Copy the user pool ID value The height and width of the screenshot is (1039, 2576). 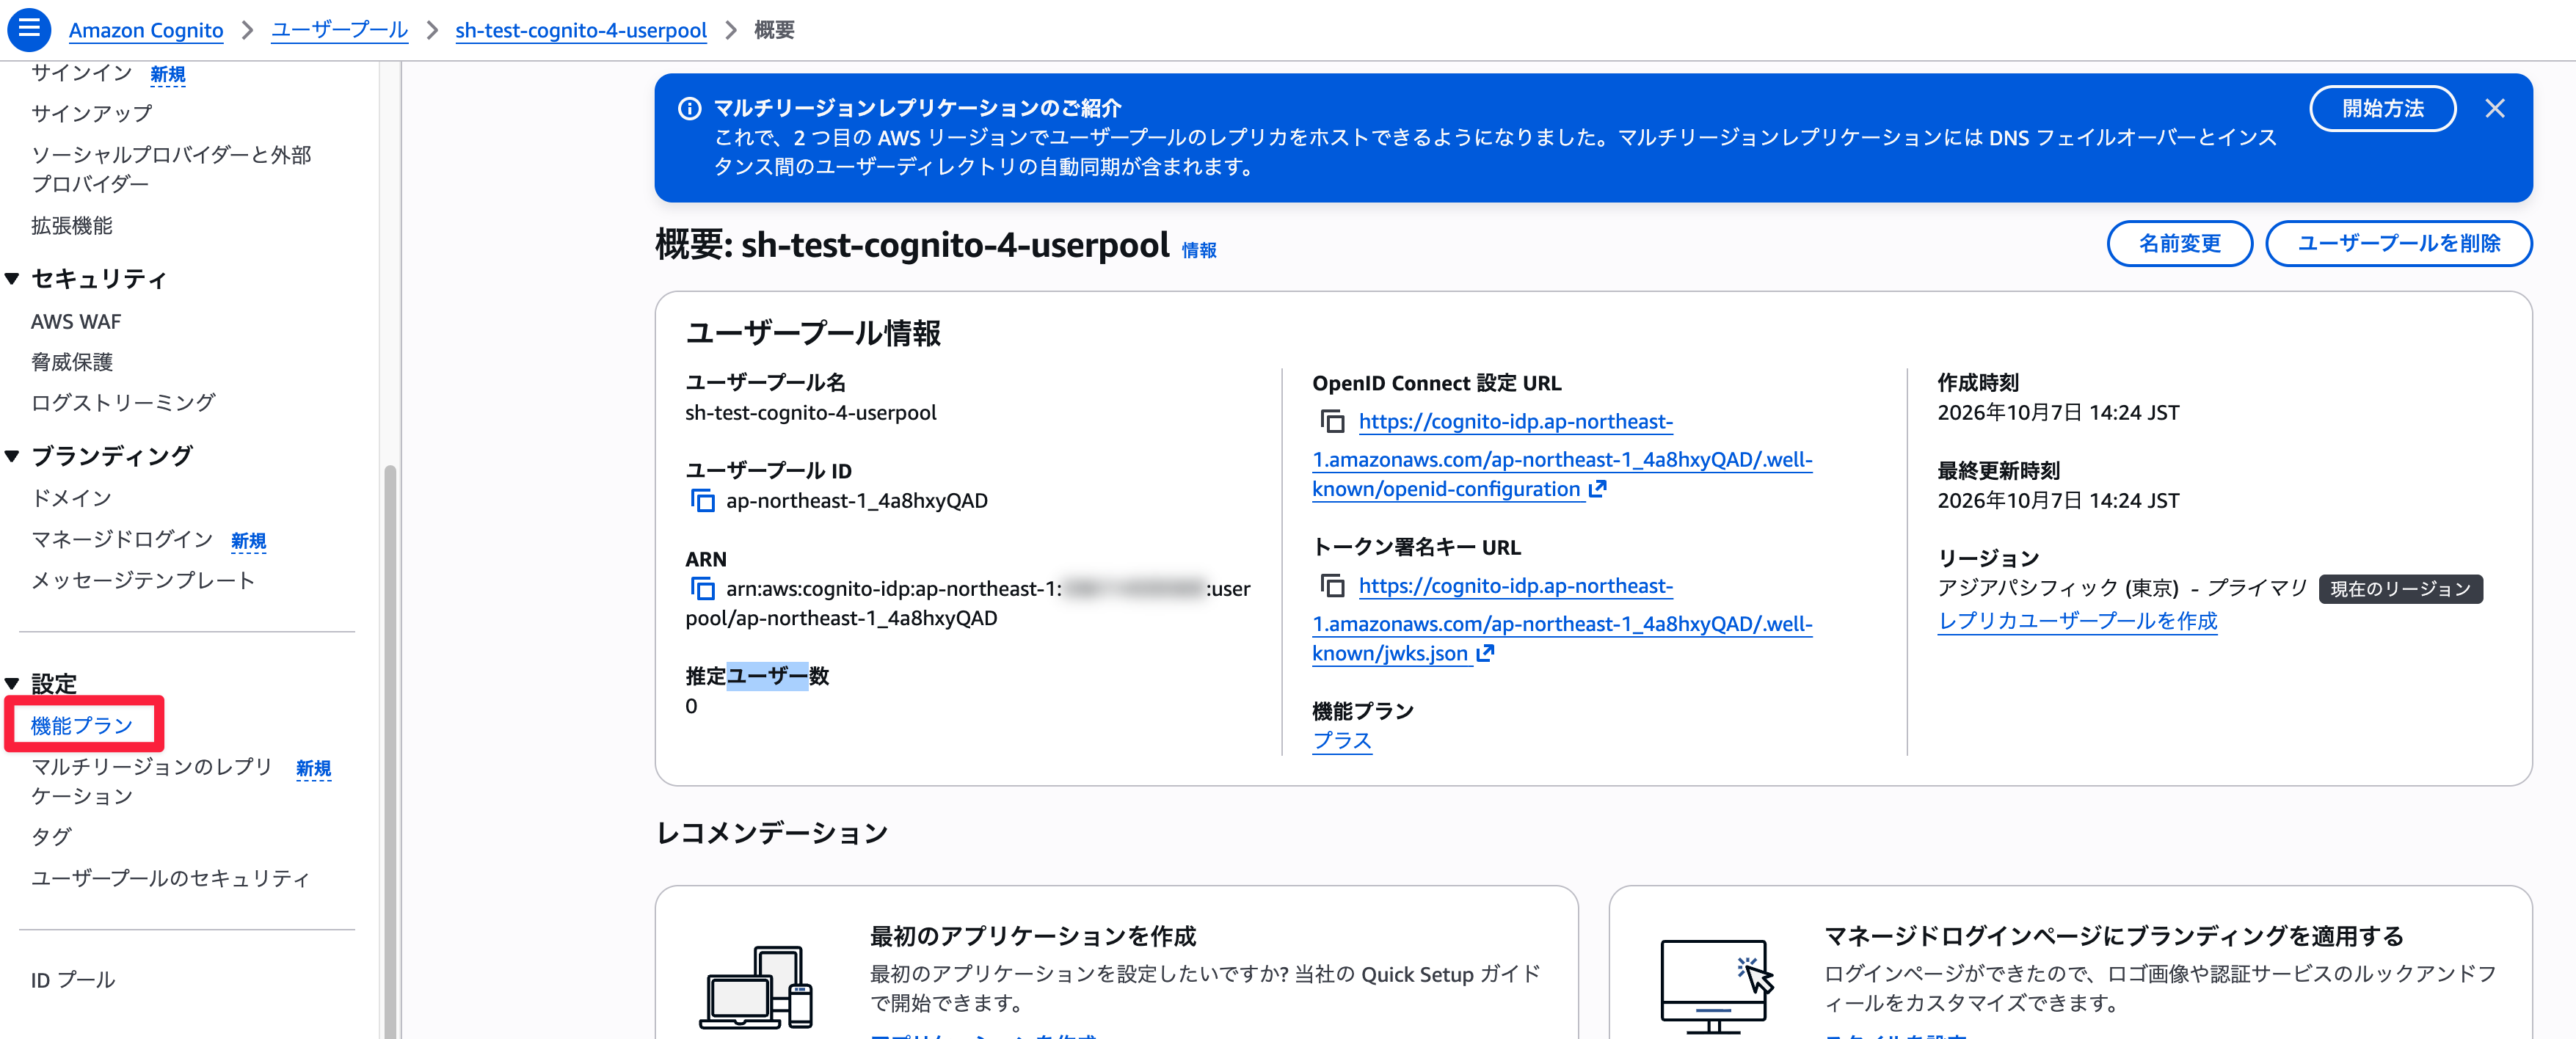(x=703, y=500)
